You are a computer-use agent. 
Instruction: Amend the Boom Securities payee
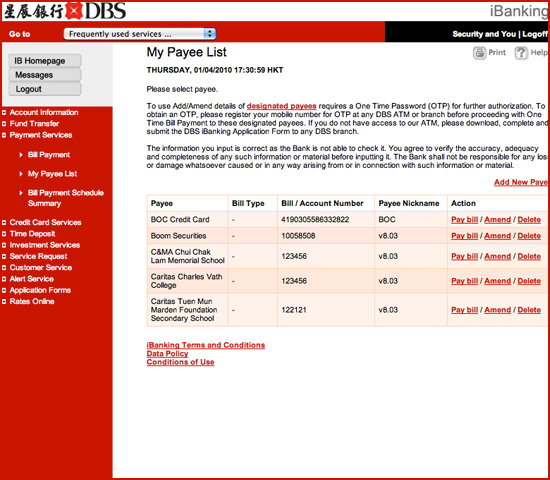497,236
